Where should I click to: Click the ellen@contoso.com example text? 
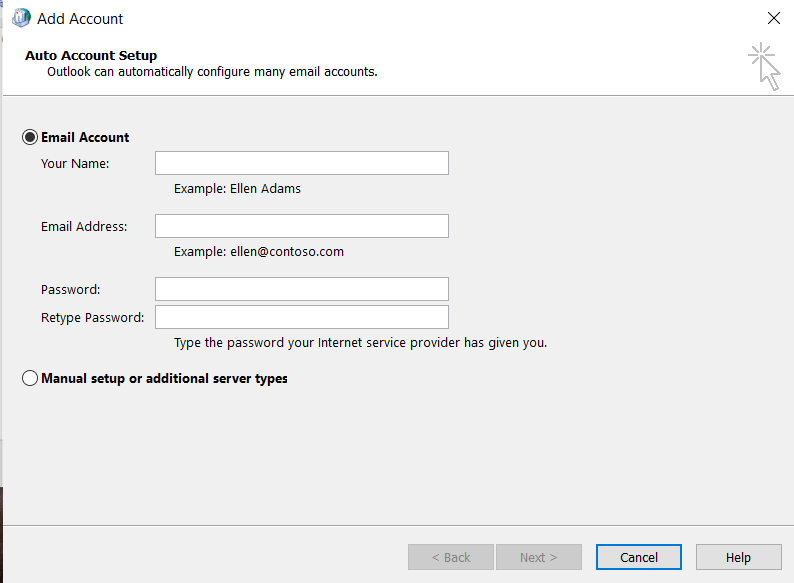coord(258,251)
